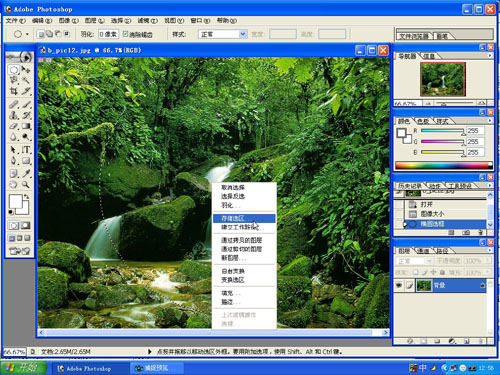Open the Layers panel flyout menu arrow
Screen dimensions: 500x375
(490, 250)
